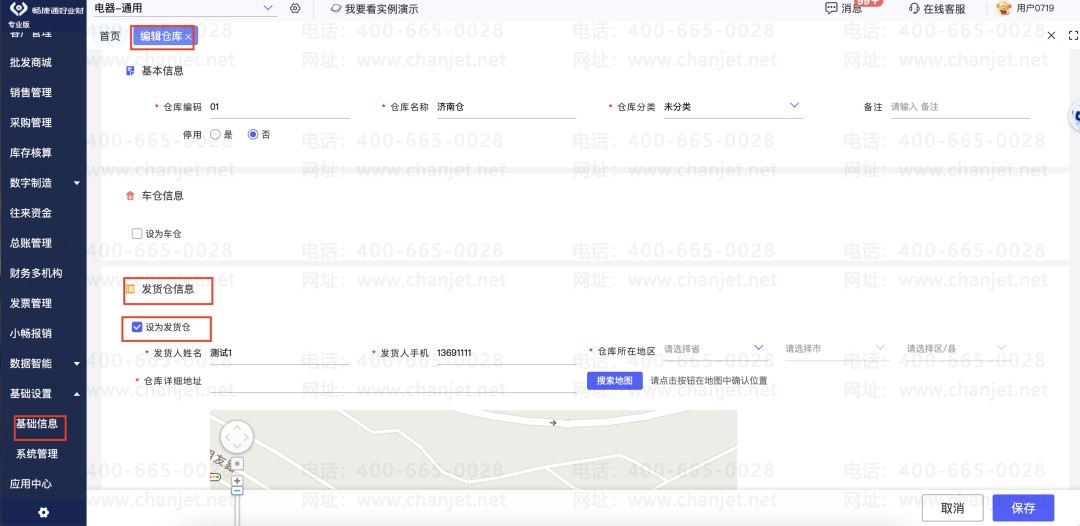1080x526 pixels.
Task: Click the 基本信息 section icon
Action: pyautogui.click(x=130, y=70)
